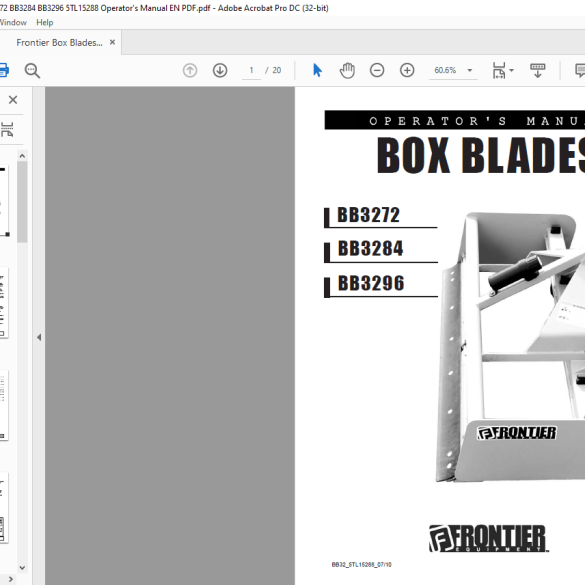Open the Comment tool icon
Image resolution: width=585 pixels, height=585 pixels.
click(x=580, y=70)
